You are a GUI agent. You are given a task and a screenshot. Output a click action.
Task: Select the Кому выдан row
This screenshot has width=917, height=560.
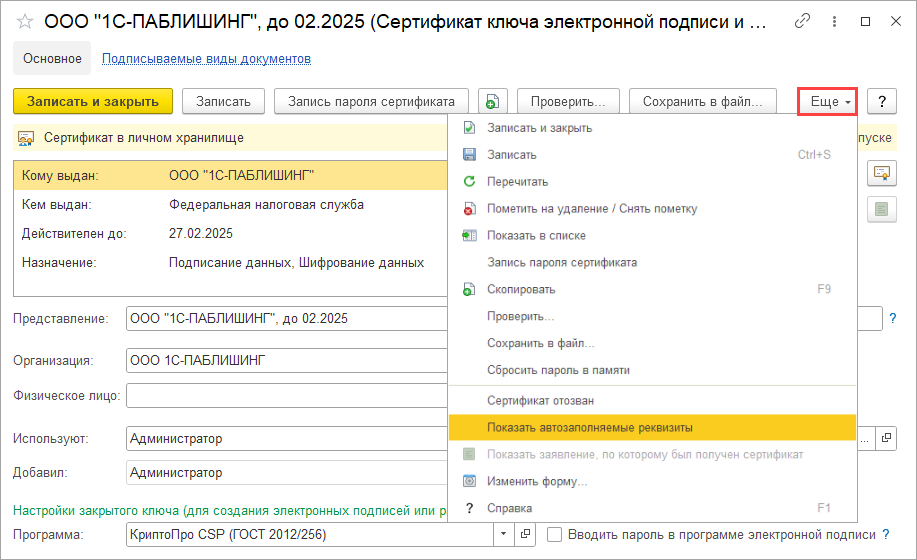click(230, 175)
